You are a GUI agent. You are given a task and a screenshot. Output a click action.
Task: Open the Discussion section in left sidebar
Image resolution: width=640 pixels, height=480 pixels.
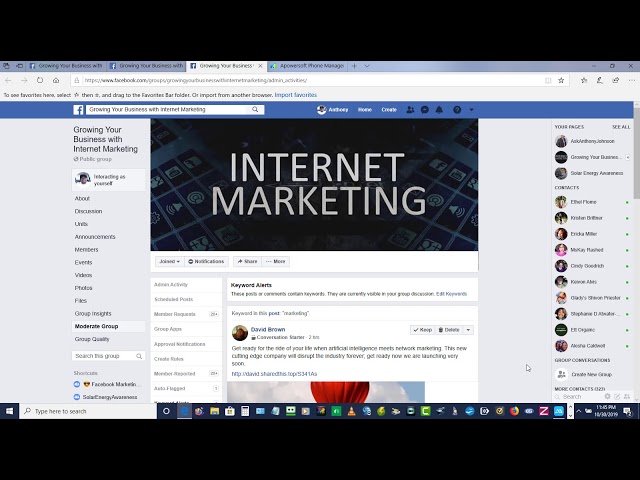88,211
